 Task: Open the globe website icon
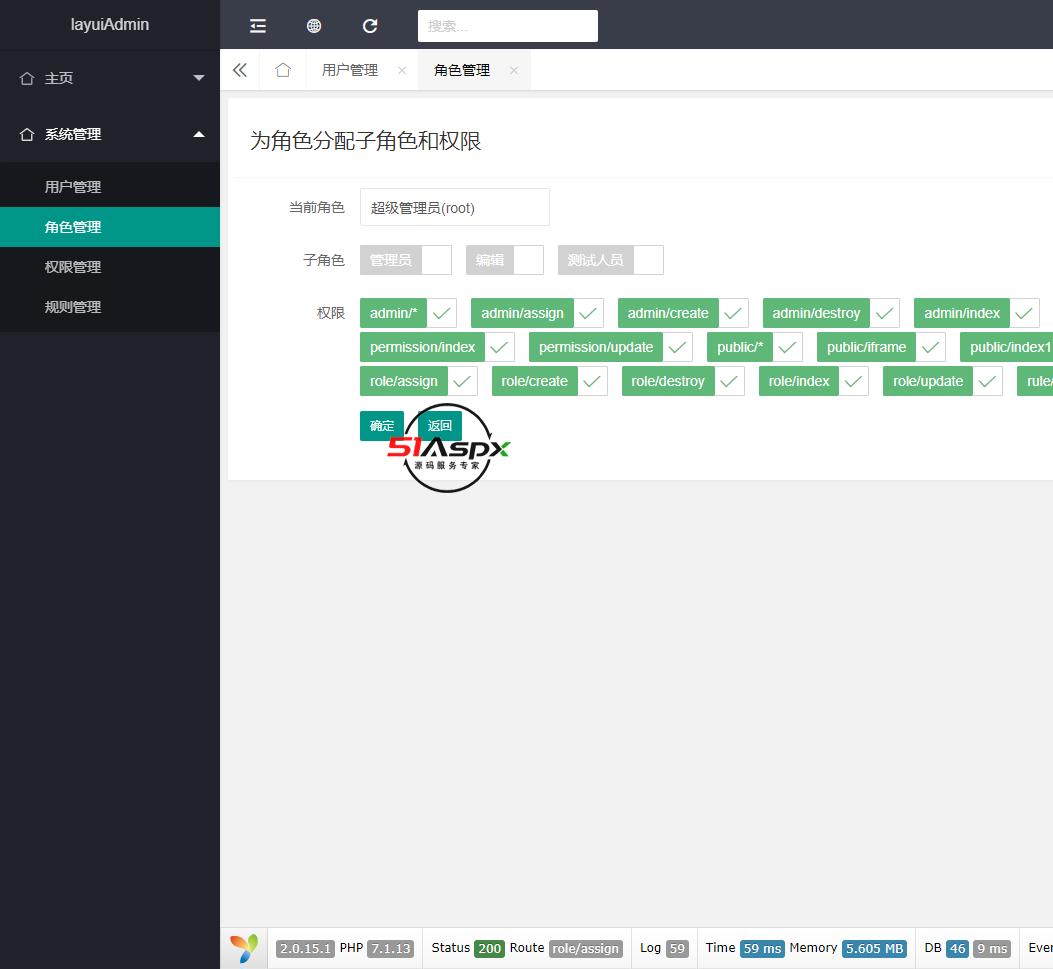tap(314, 26)
